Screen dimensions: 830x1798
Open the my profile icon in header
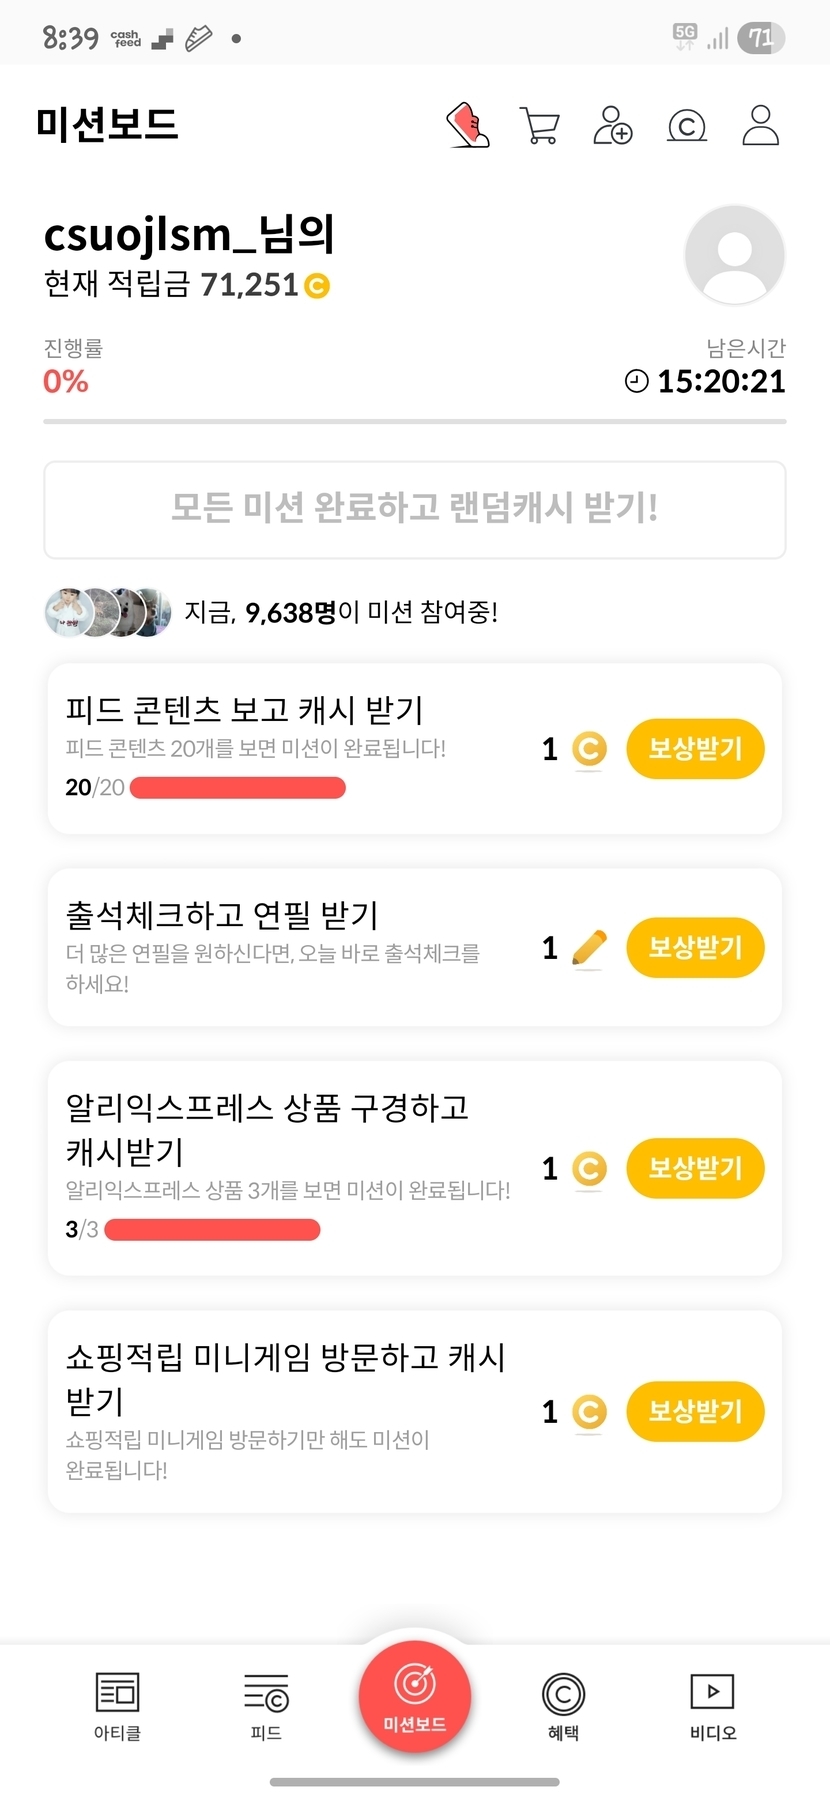(760, 126)
